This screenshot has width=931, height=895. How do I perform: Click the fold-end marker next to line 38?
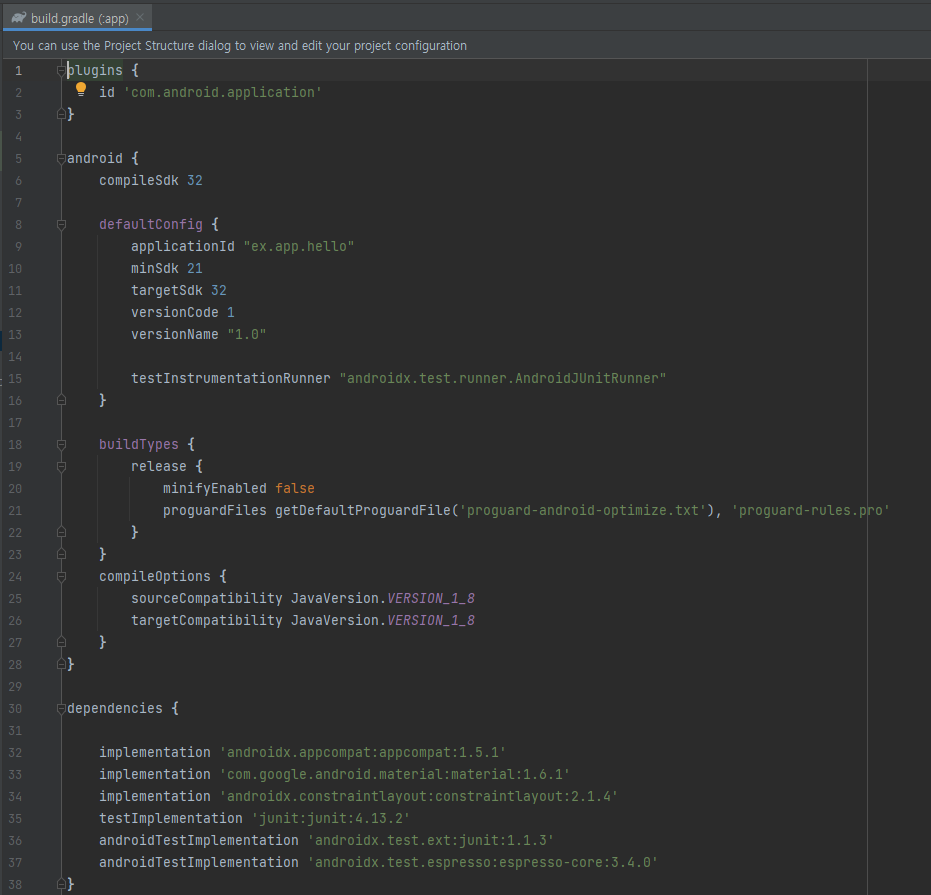click(x=60, y=884)
